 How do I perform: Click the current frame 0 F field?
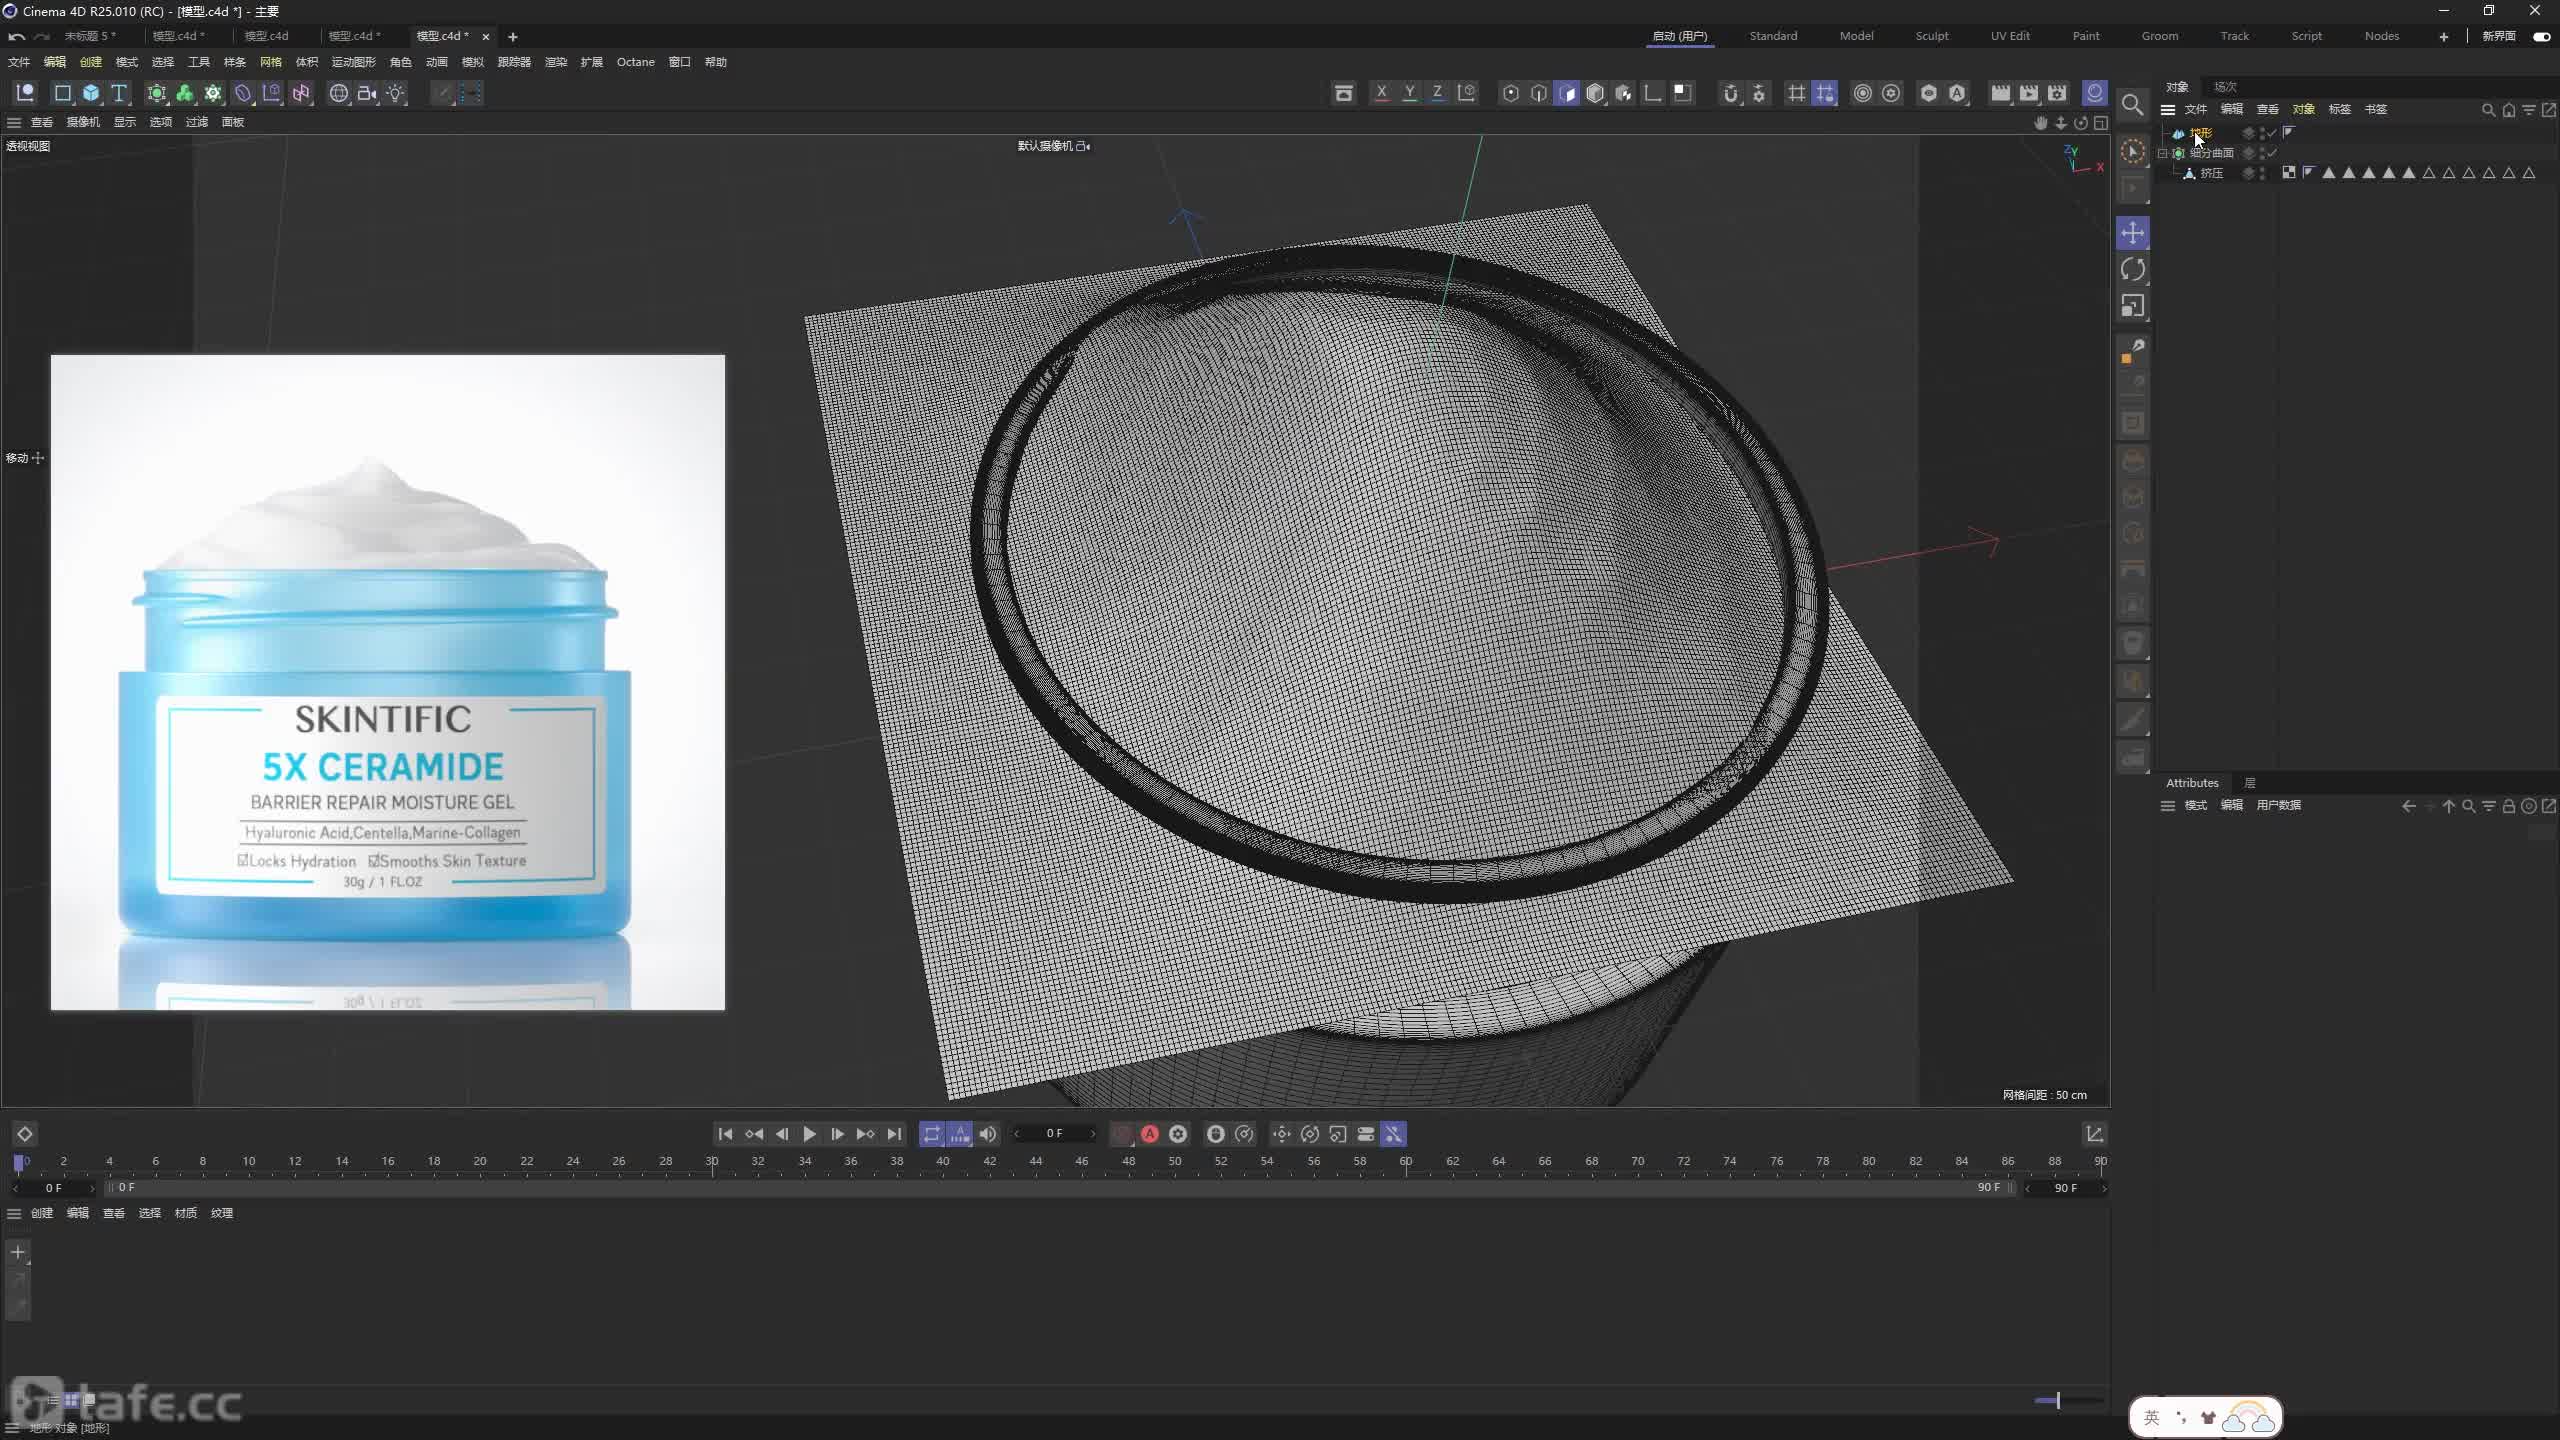[1054, 1134]
